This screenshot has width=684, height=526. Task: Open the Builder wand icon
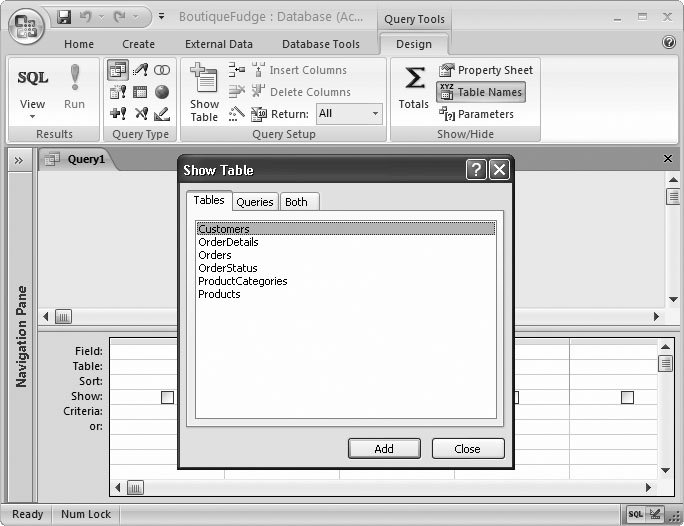tap(237, 114)
